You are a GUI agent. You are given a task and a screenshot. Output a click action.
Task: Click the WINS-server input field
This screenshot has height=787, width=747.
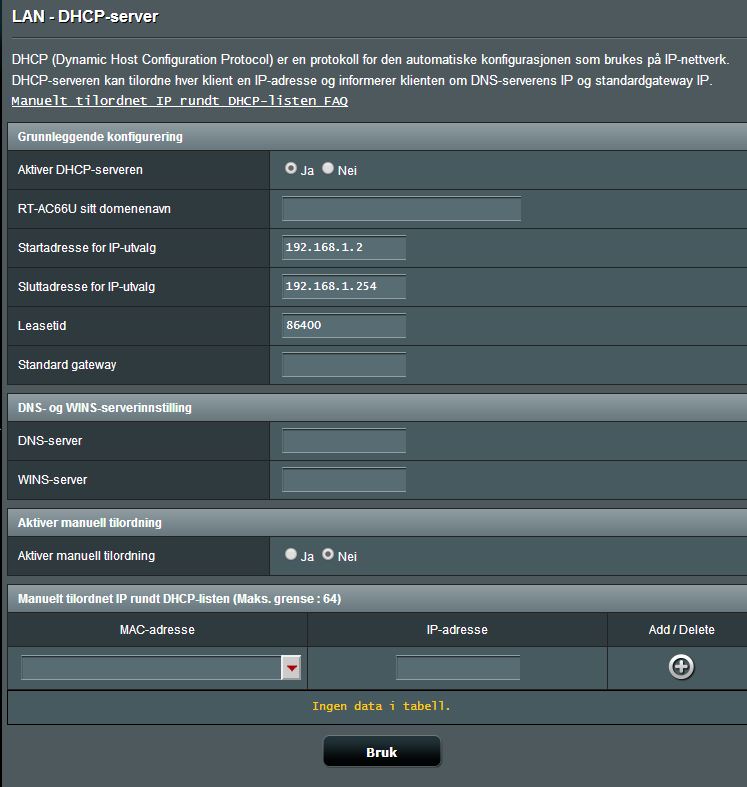pyautogui.click(x=344, y=480)
